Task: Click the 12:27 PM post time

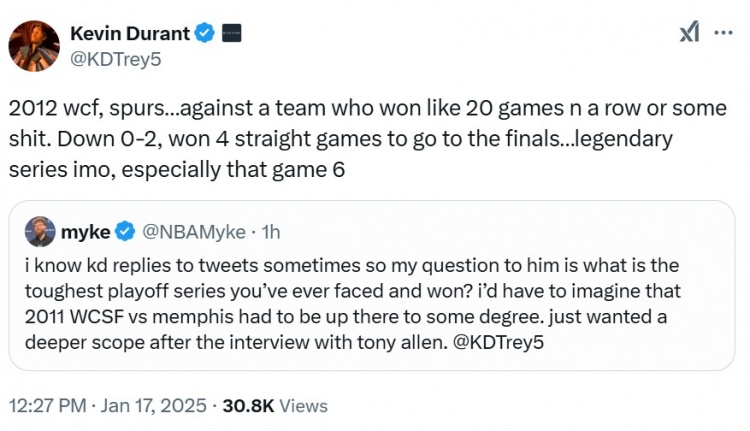Action: tap(46, 406)
